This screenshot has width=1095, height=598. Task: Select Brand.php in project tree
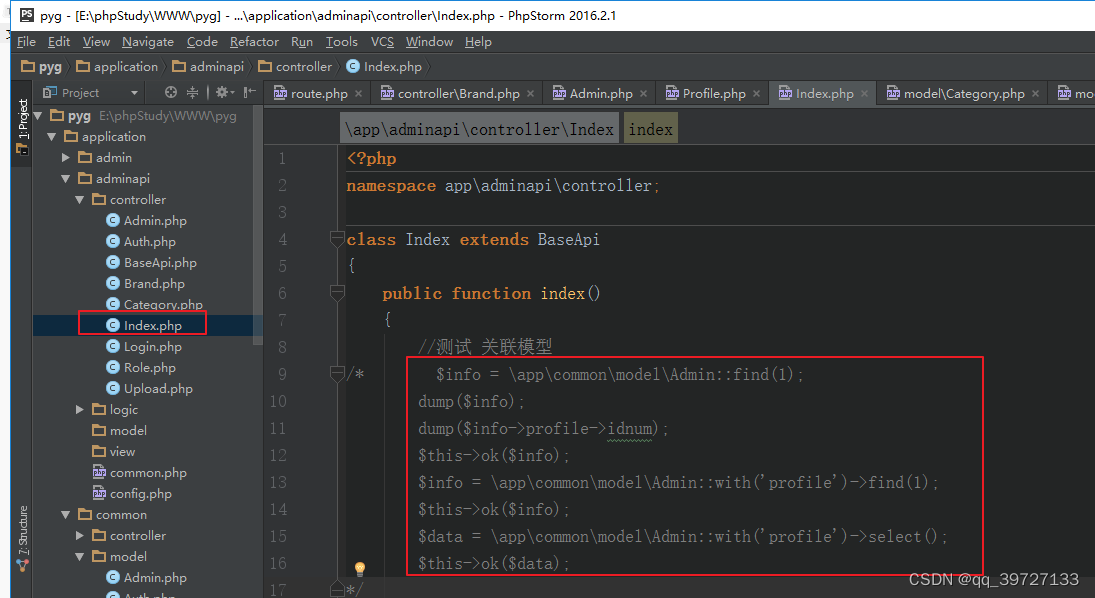pos(145,283)
